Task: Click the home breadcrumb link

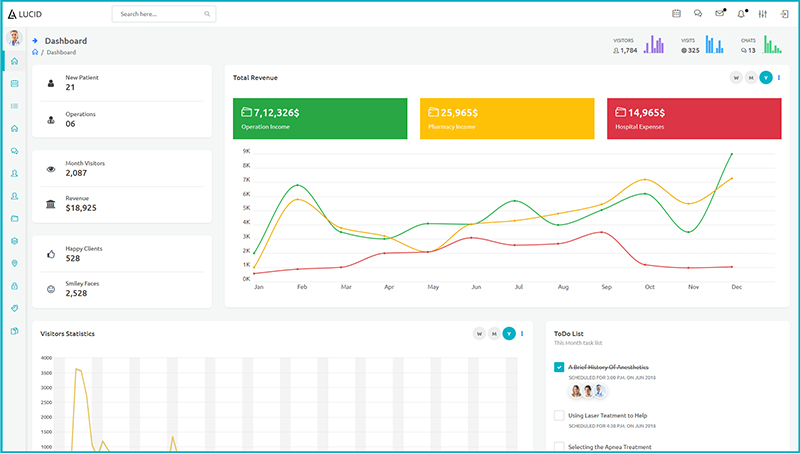Action: [36, 52]
